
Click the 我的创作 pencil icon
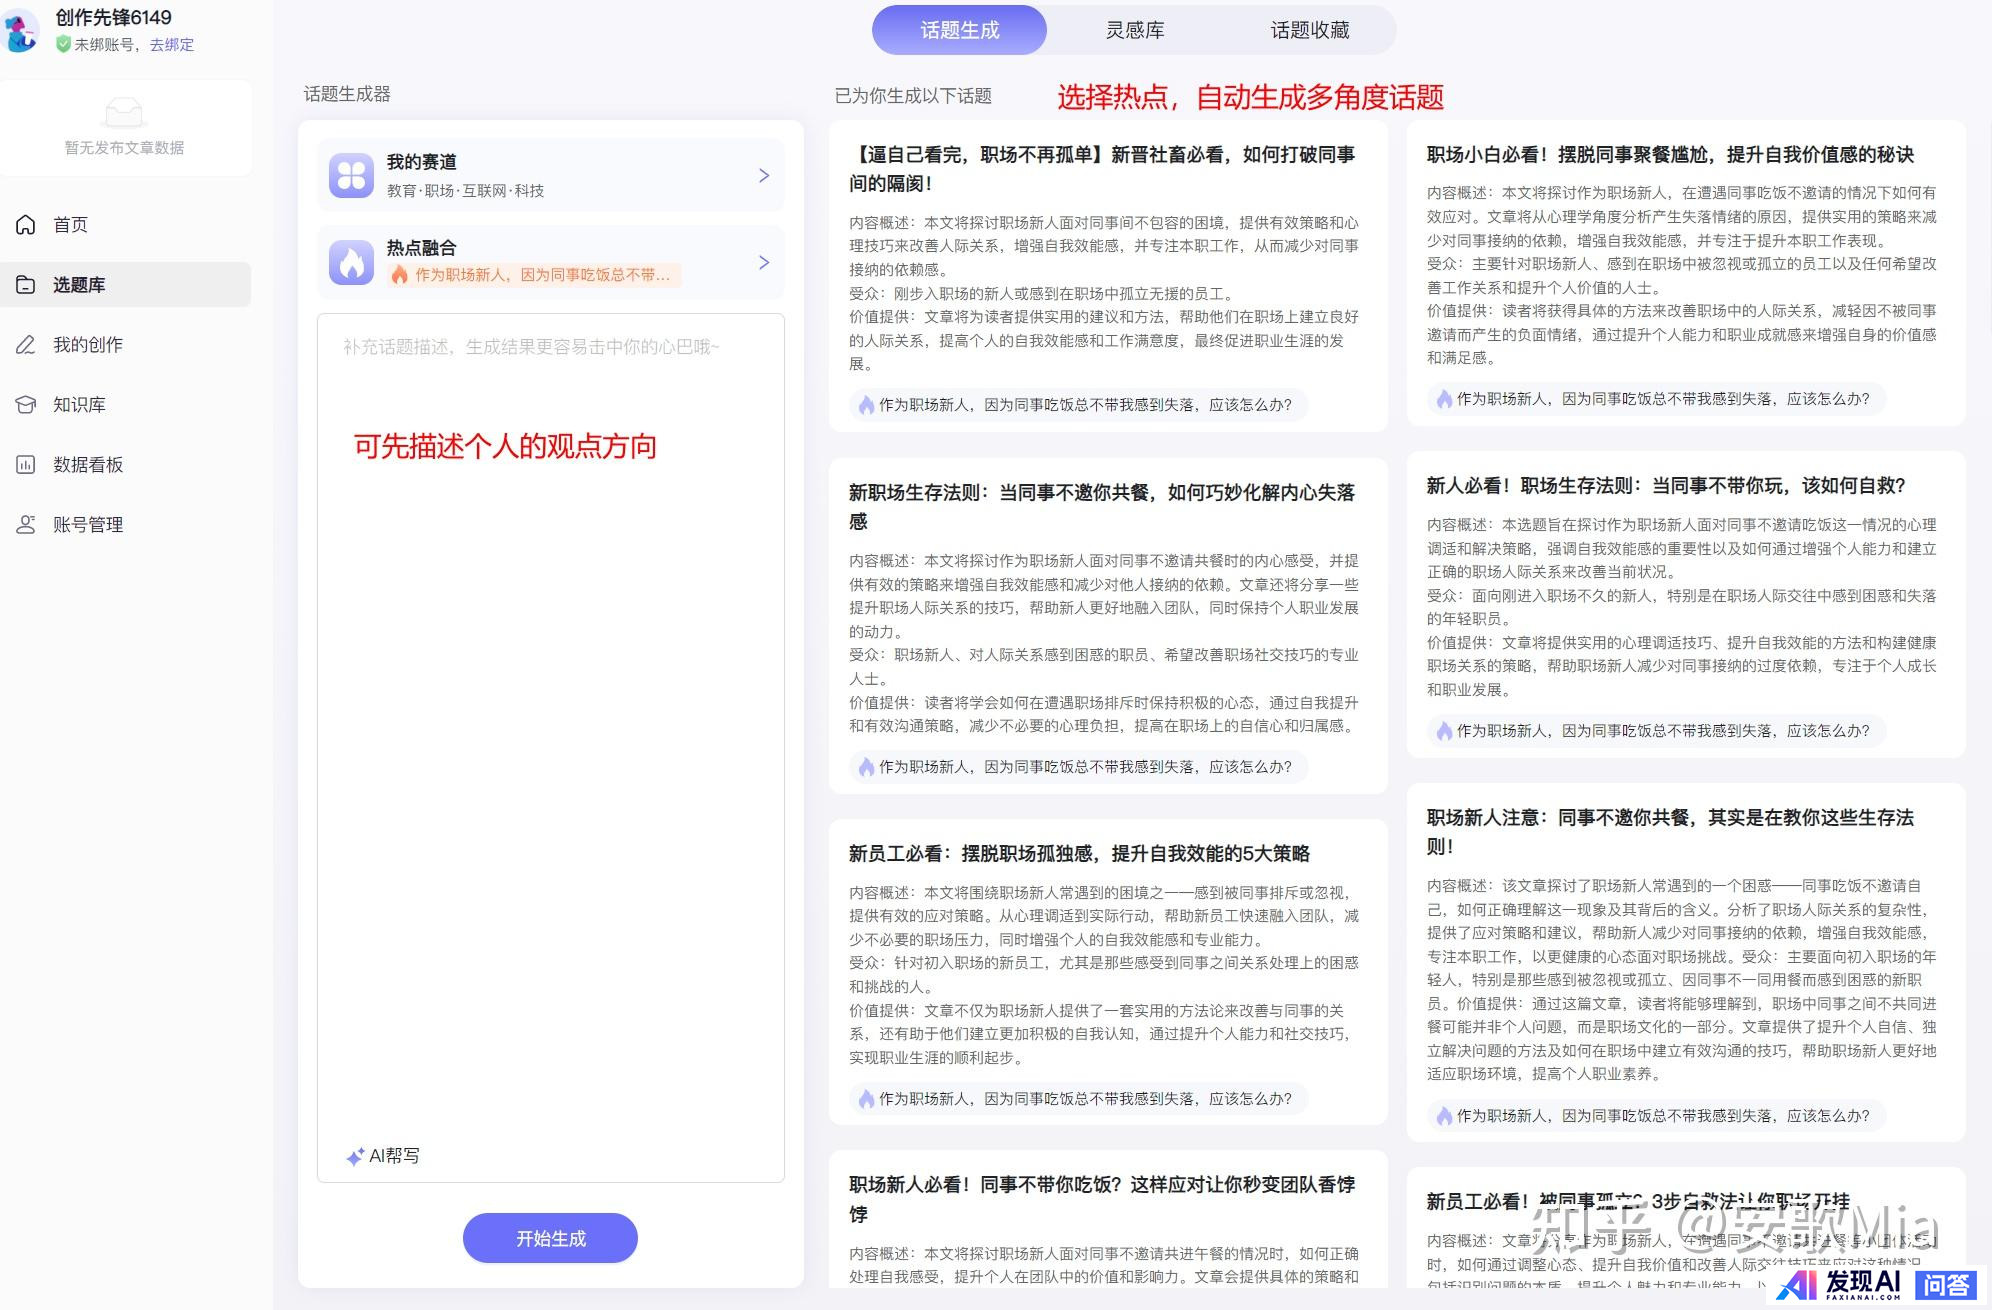click(x=26, y=345)
